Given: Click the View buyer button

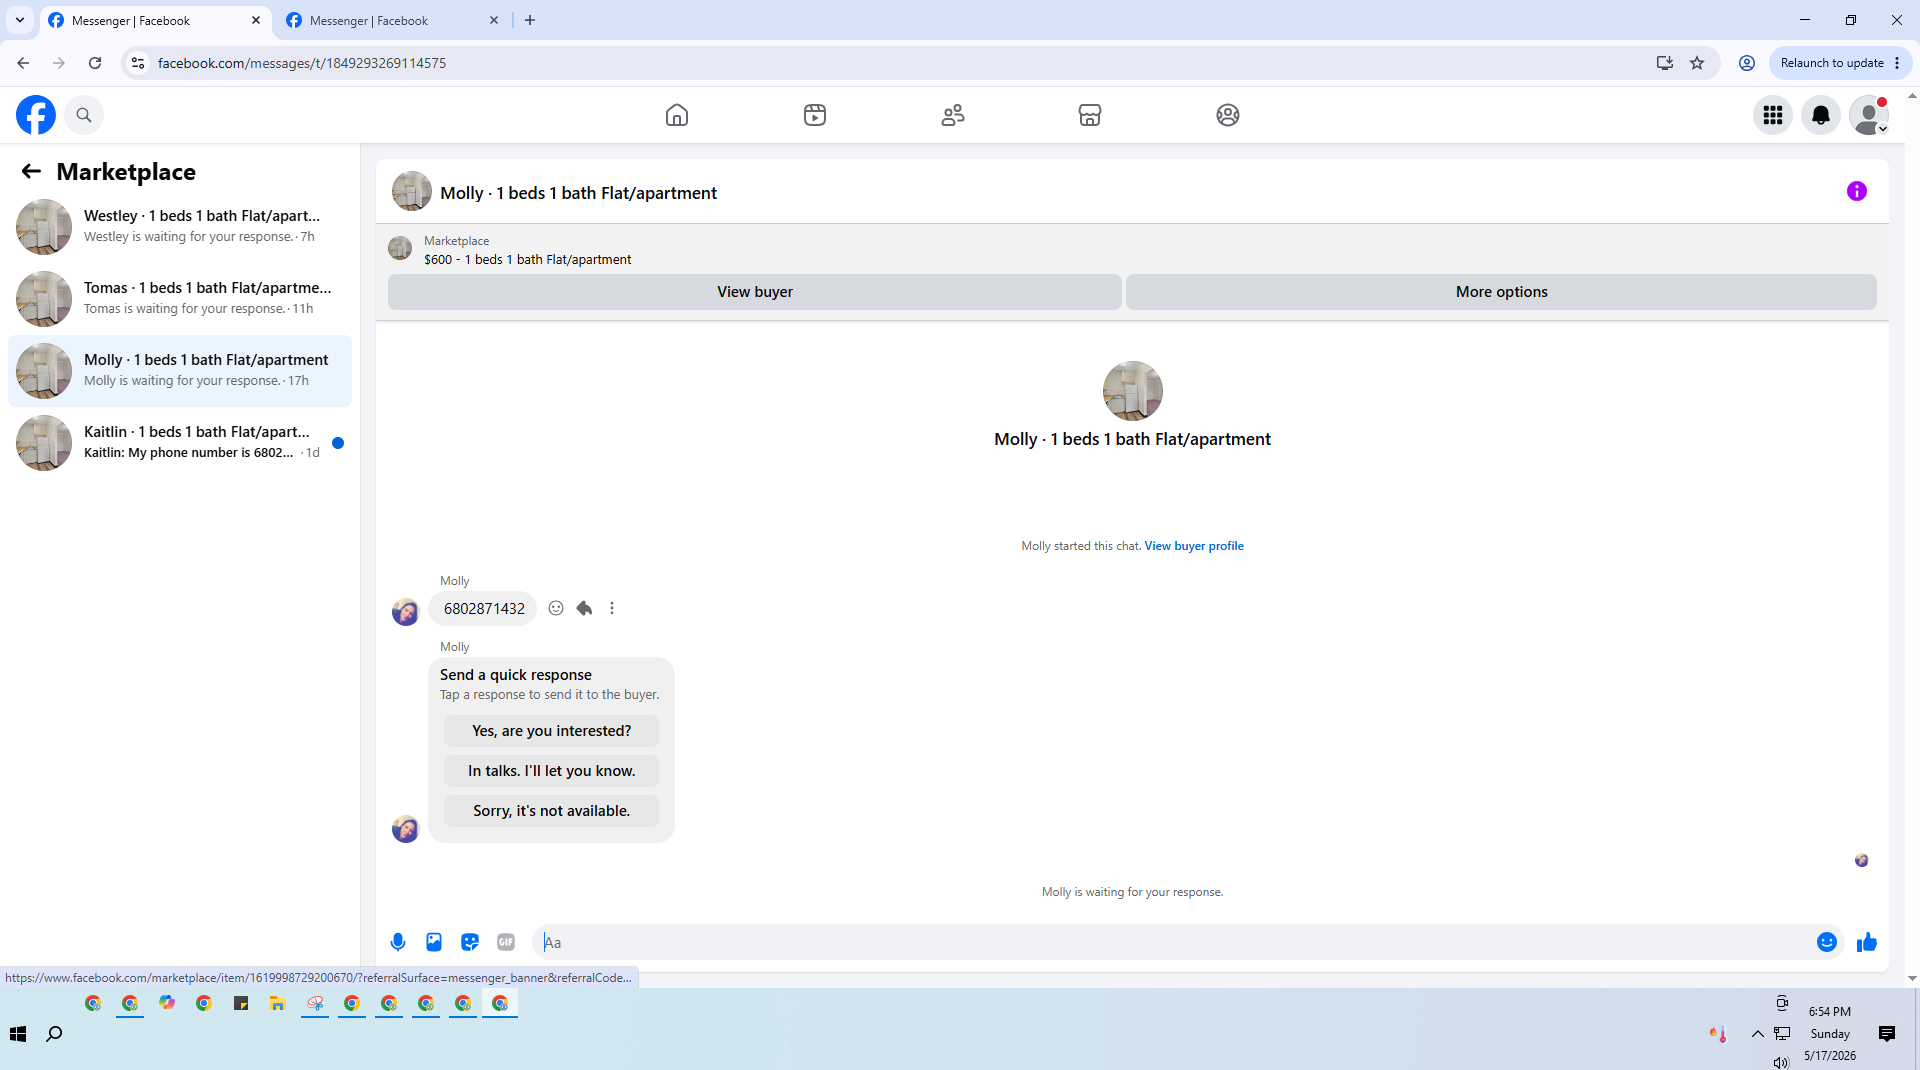Looking at the screenshot, I should point(755,292).
